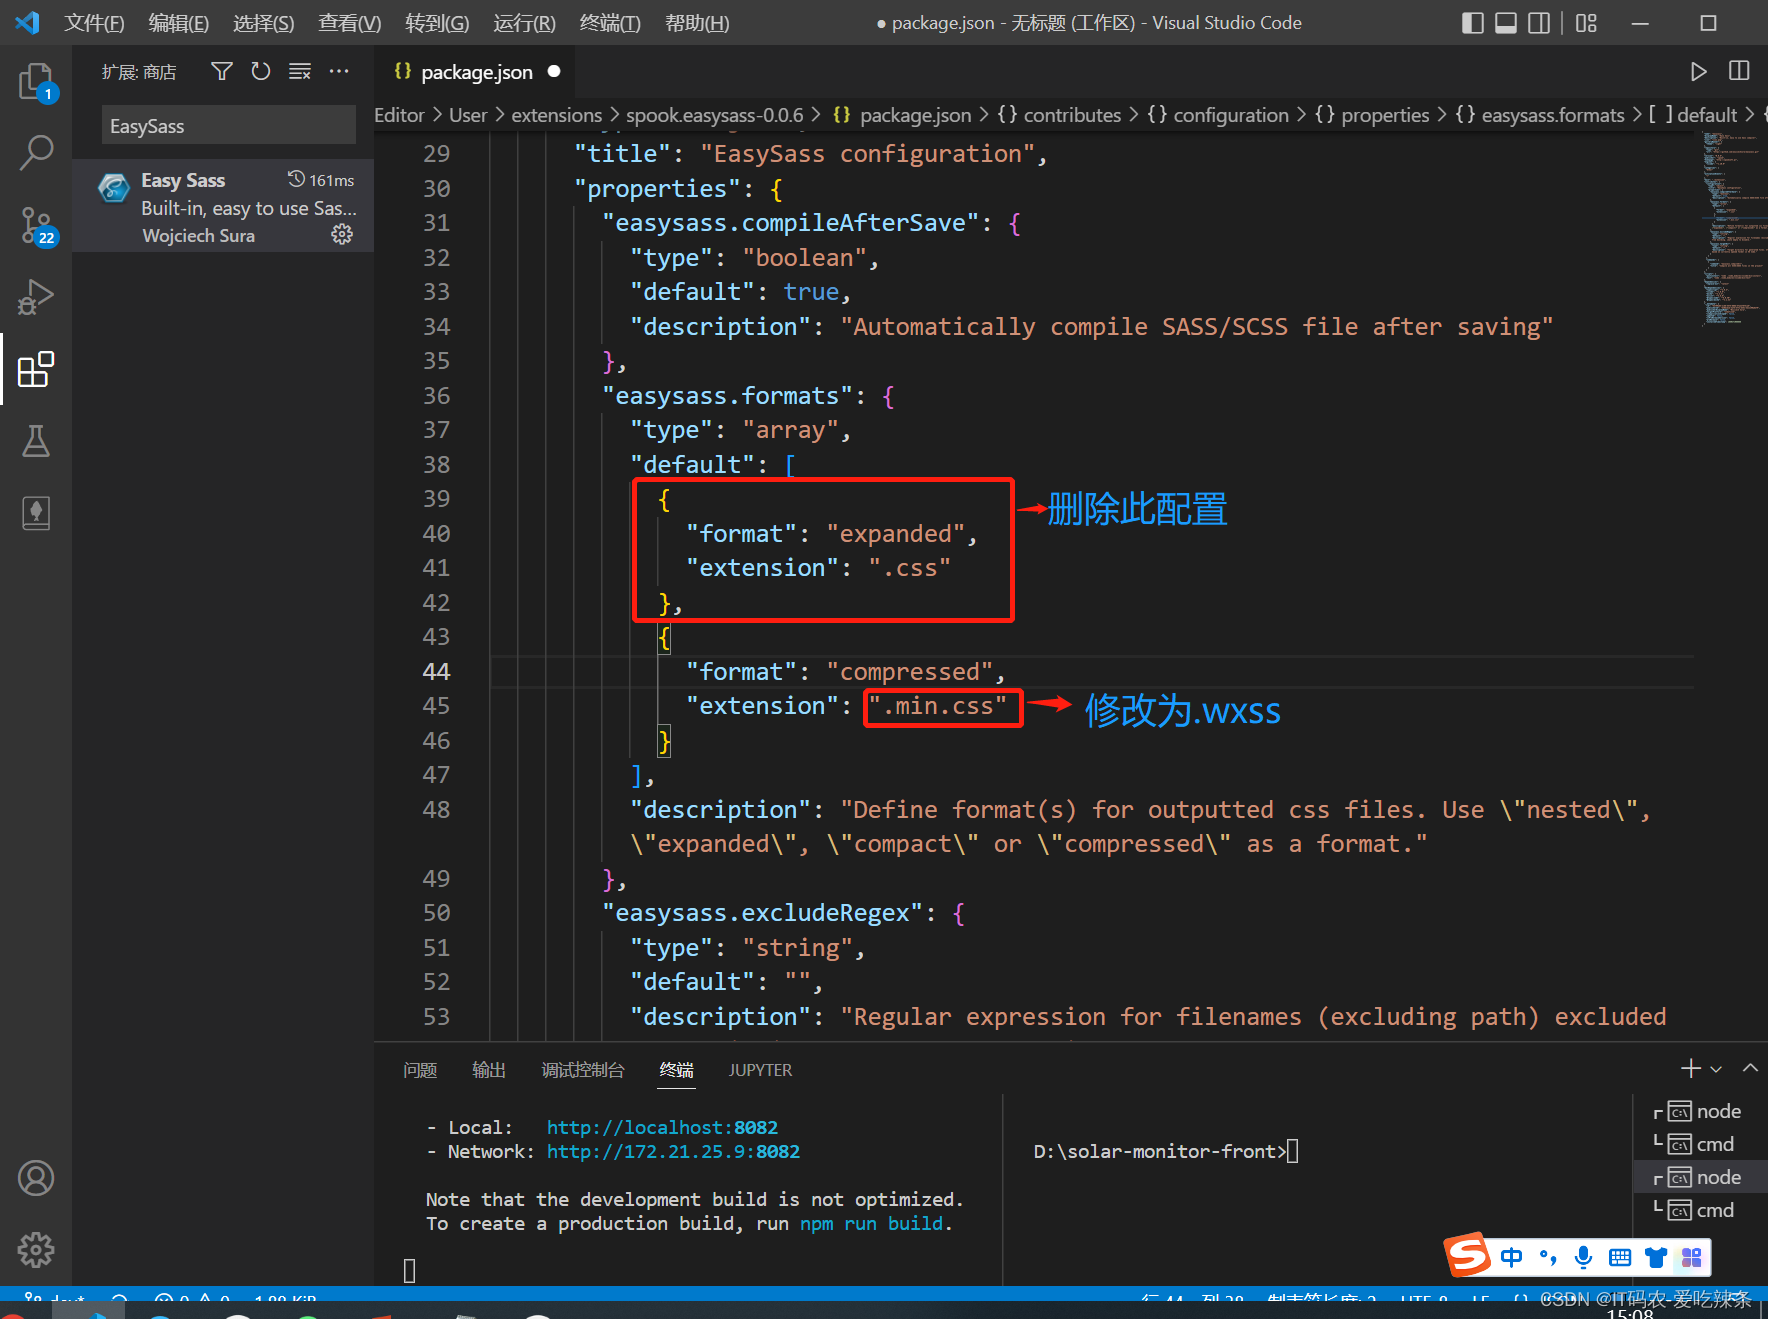Select first node terminal in terminal list
This screenshot has height=1319, width=1768.
1701,1111
